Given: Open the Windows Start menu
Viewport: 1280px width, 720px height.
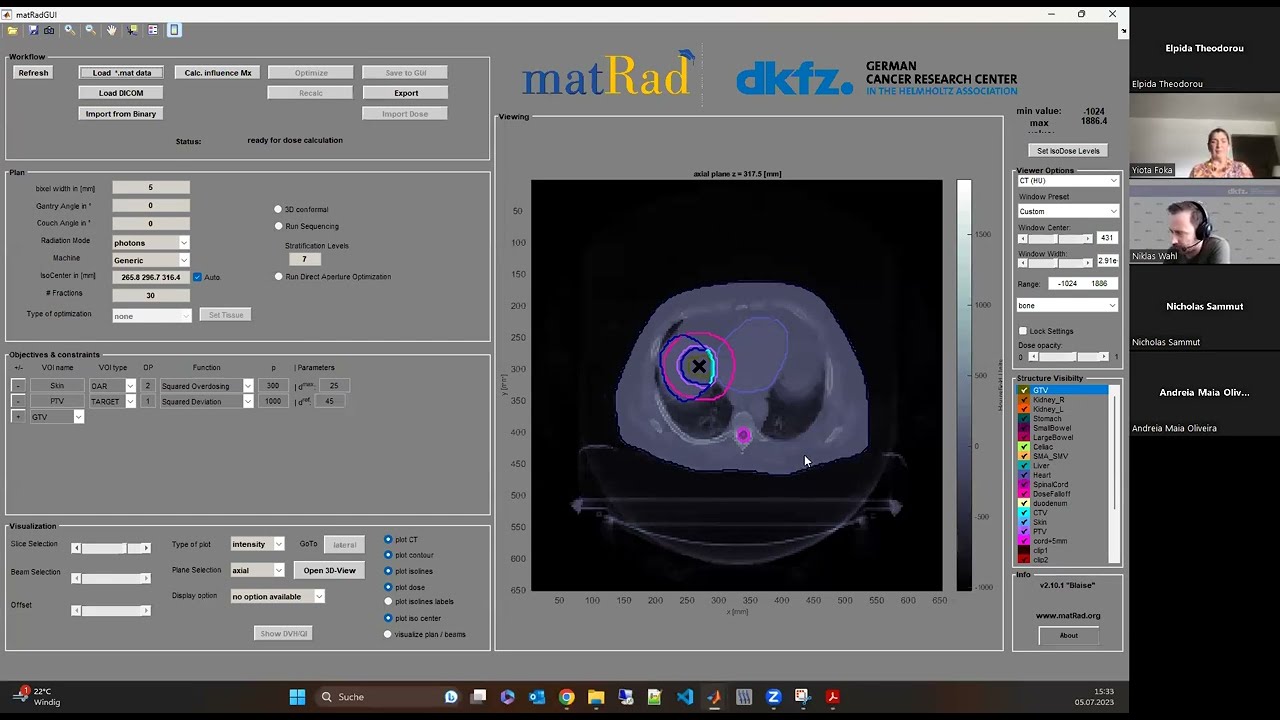Looking at the screenshot, I should [297, 697].
